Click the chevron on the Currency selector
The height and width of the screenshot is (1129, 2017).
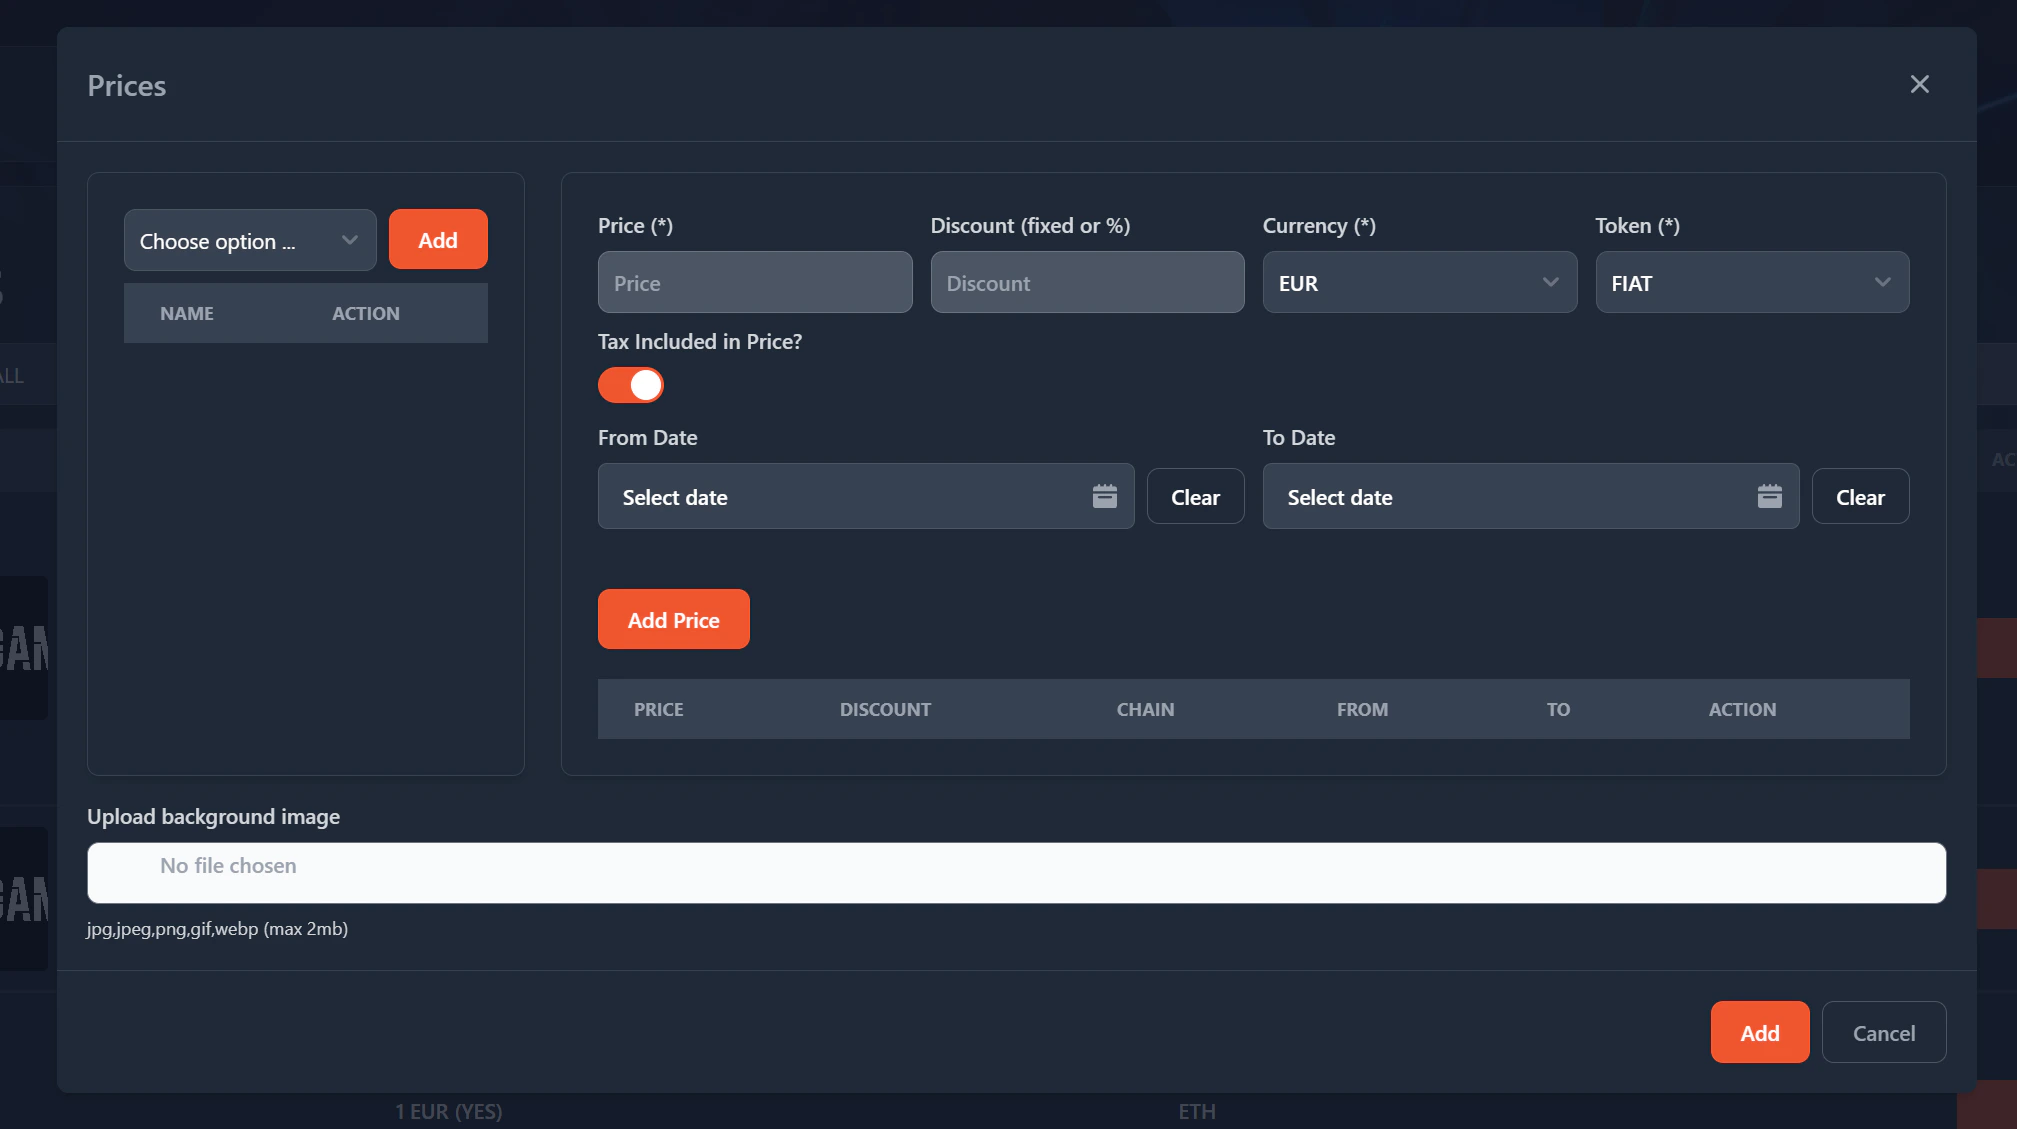[x=1551, y=282]
